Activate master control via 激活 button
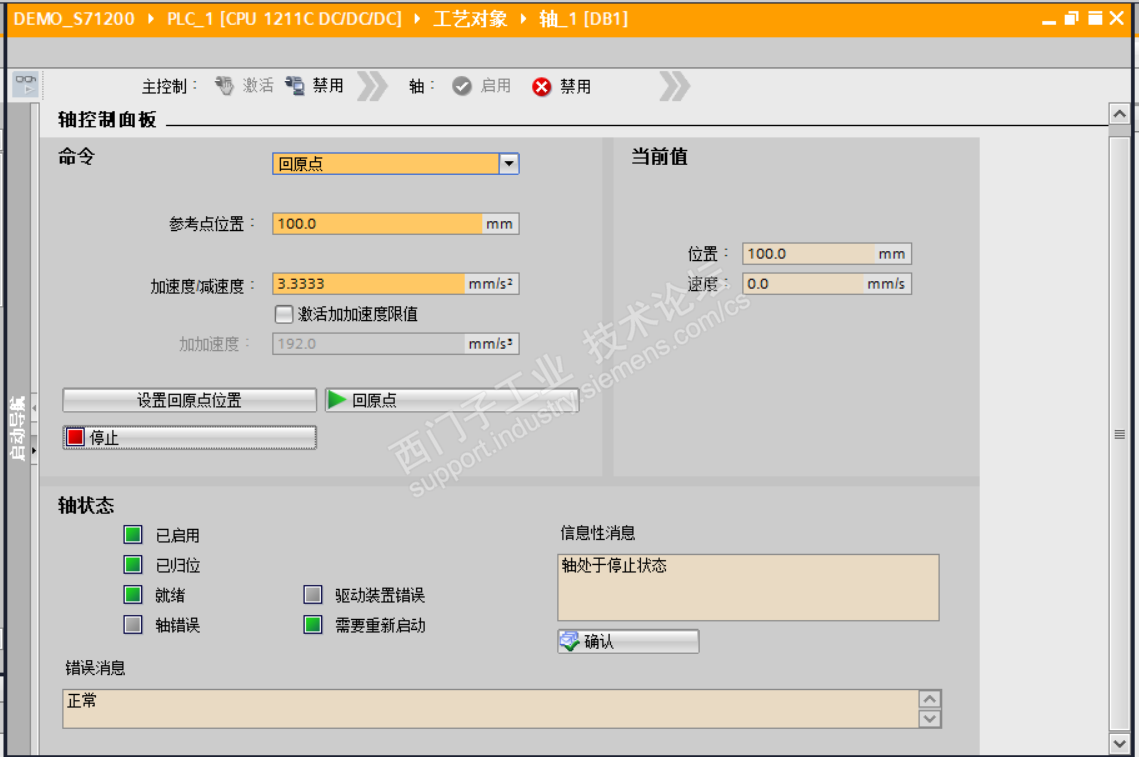This screenshot has width=1139, height=757. click(x=245, y=86)
